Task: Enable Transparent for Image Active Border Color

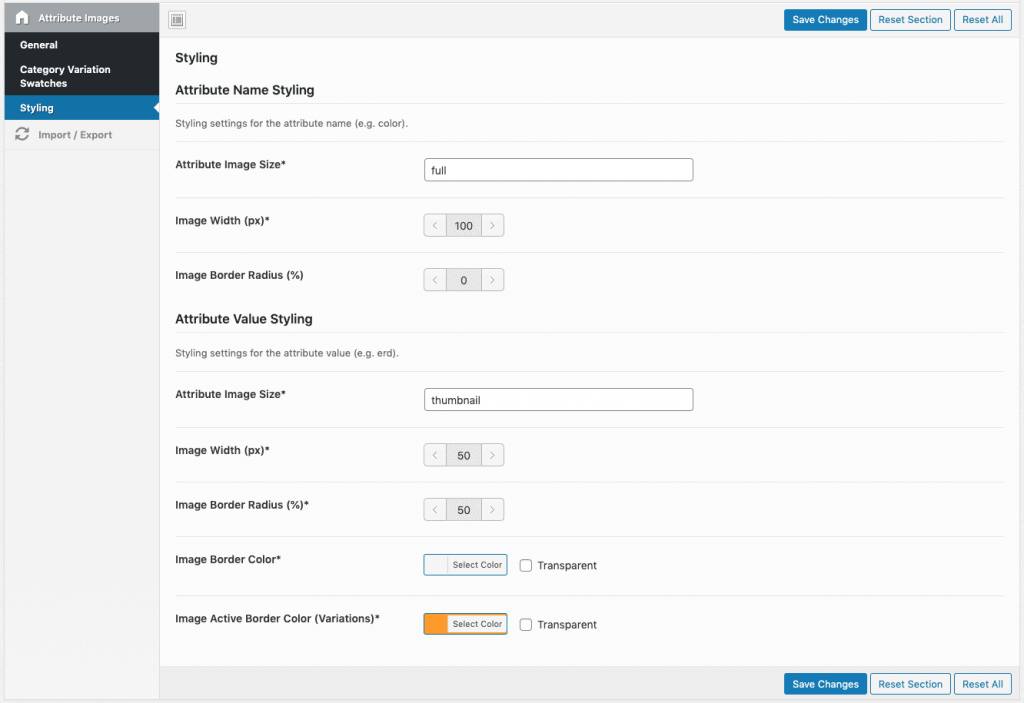Action: (x=526, y=624)
